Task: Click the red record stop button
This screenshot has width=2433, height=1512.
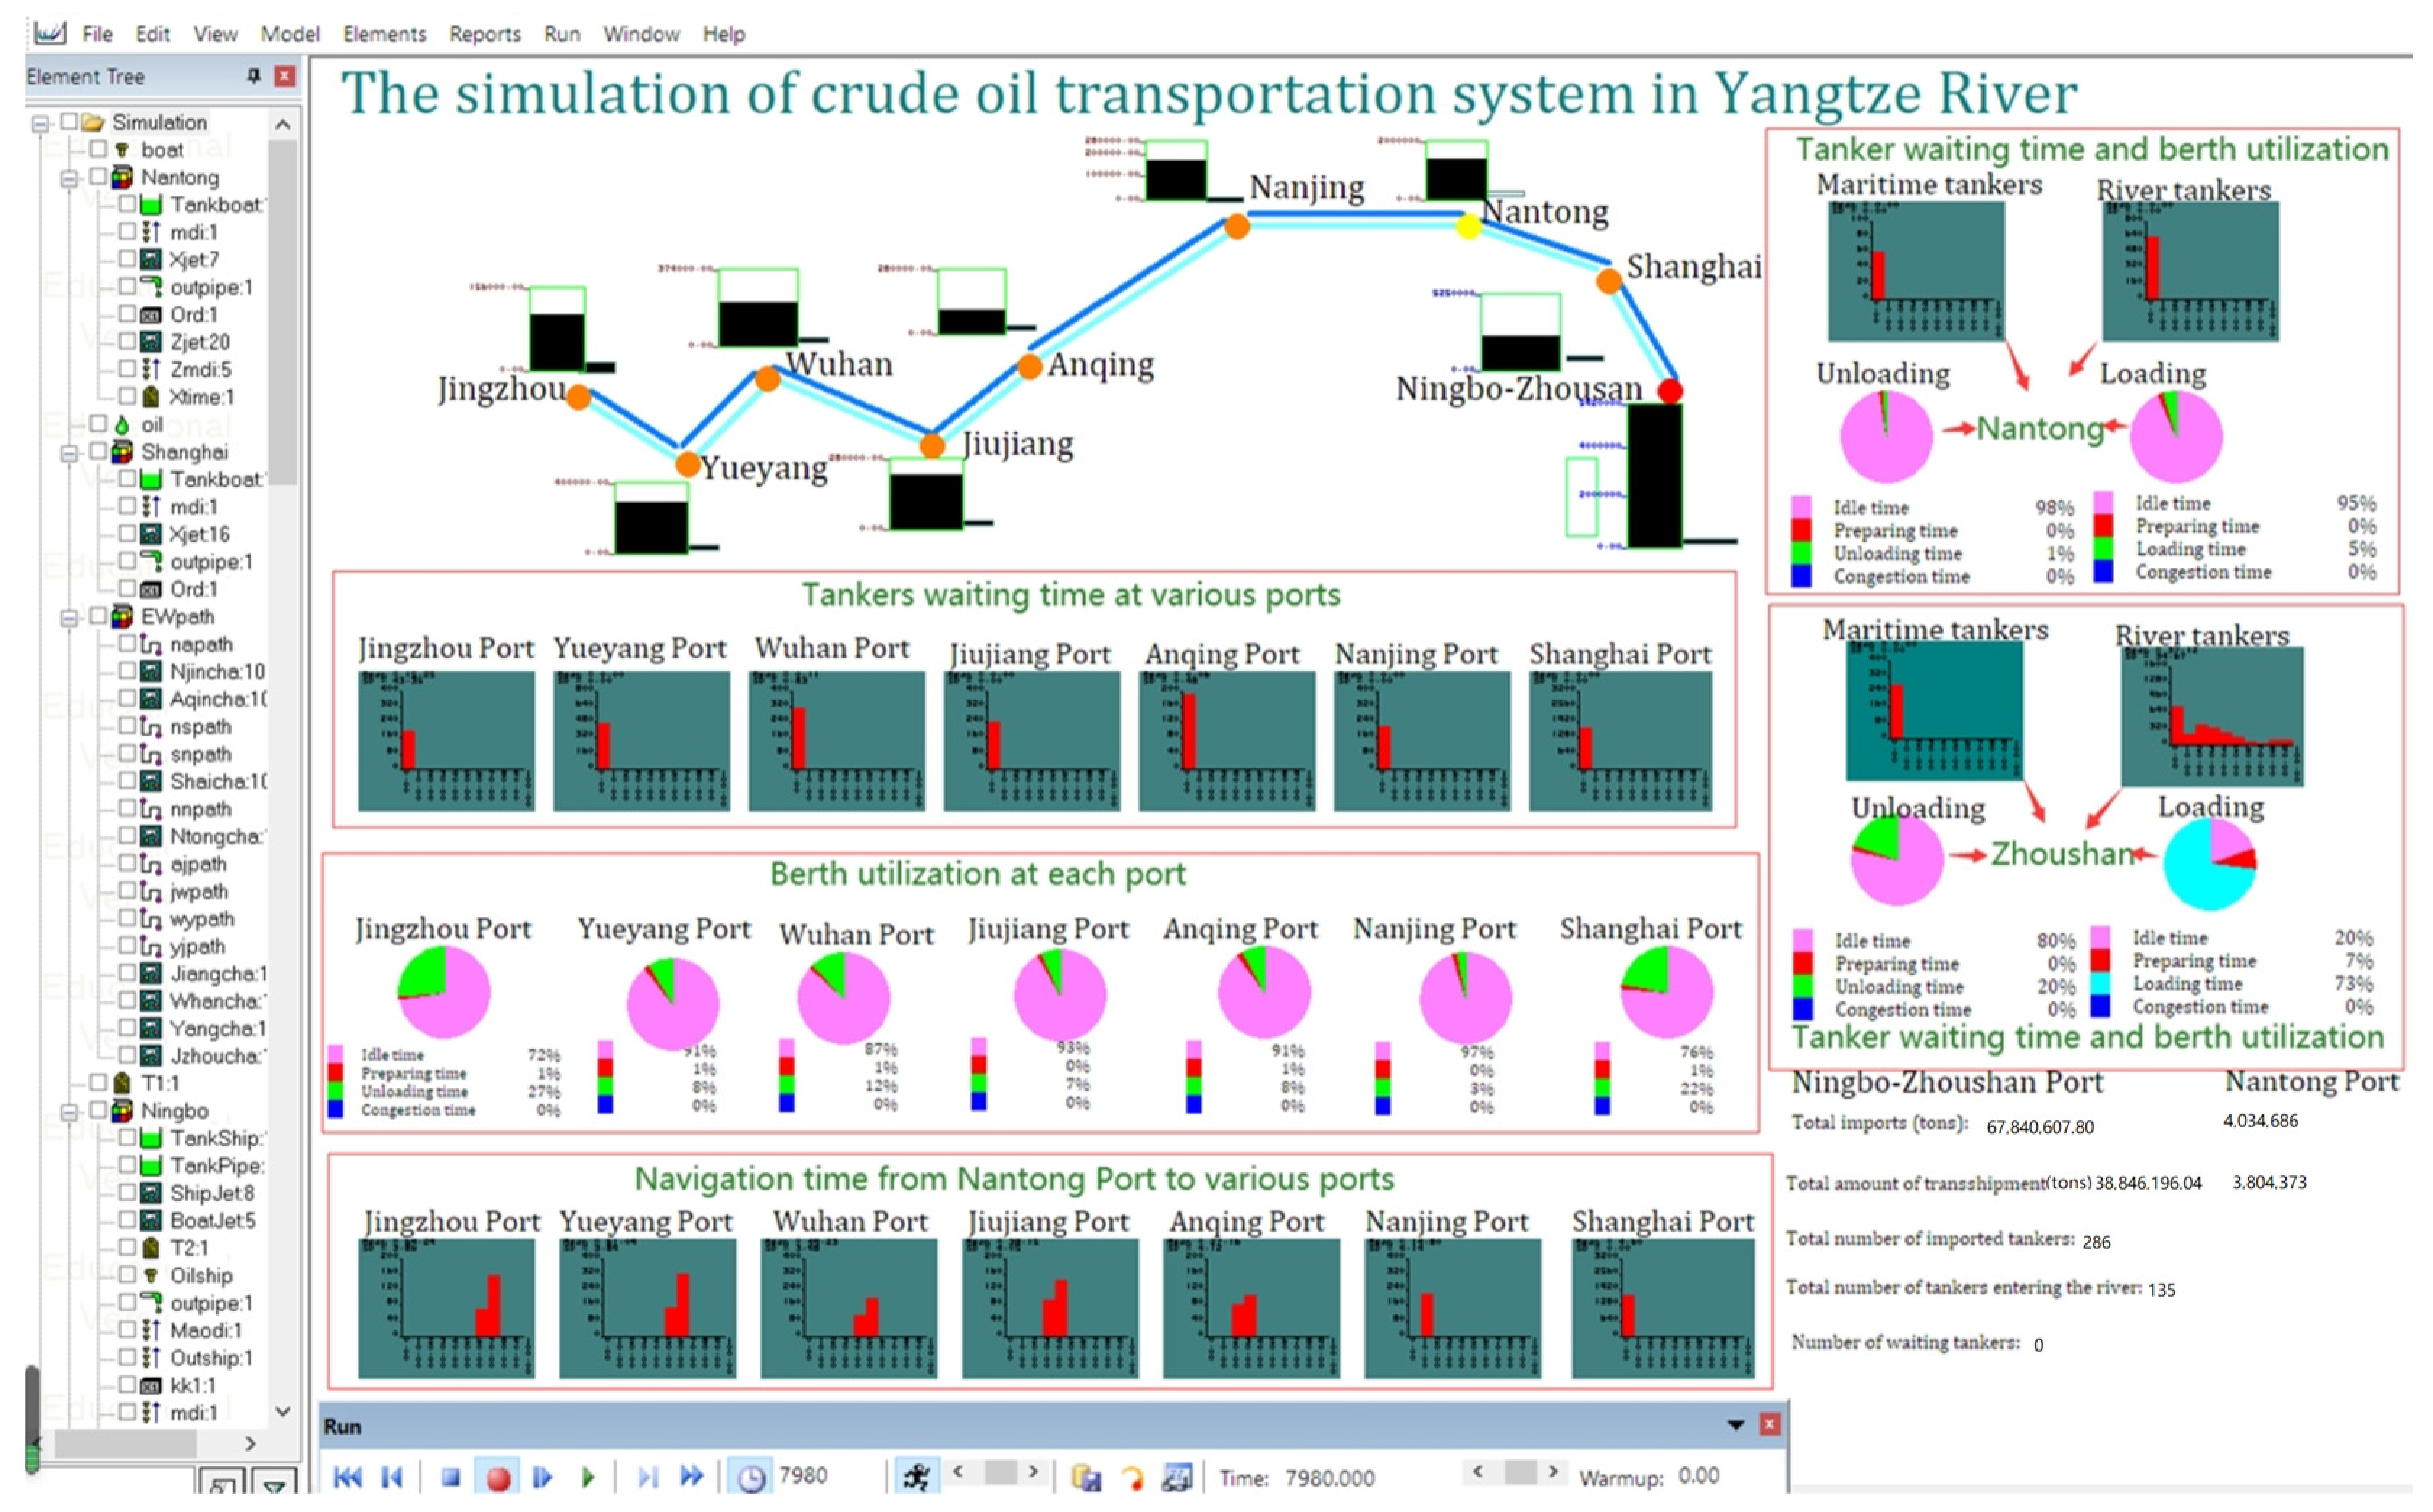Action: (499, 1477)
